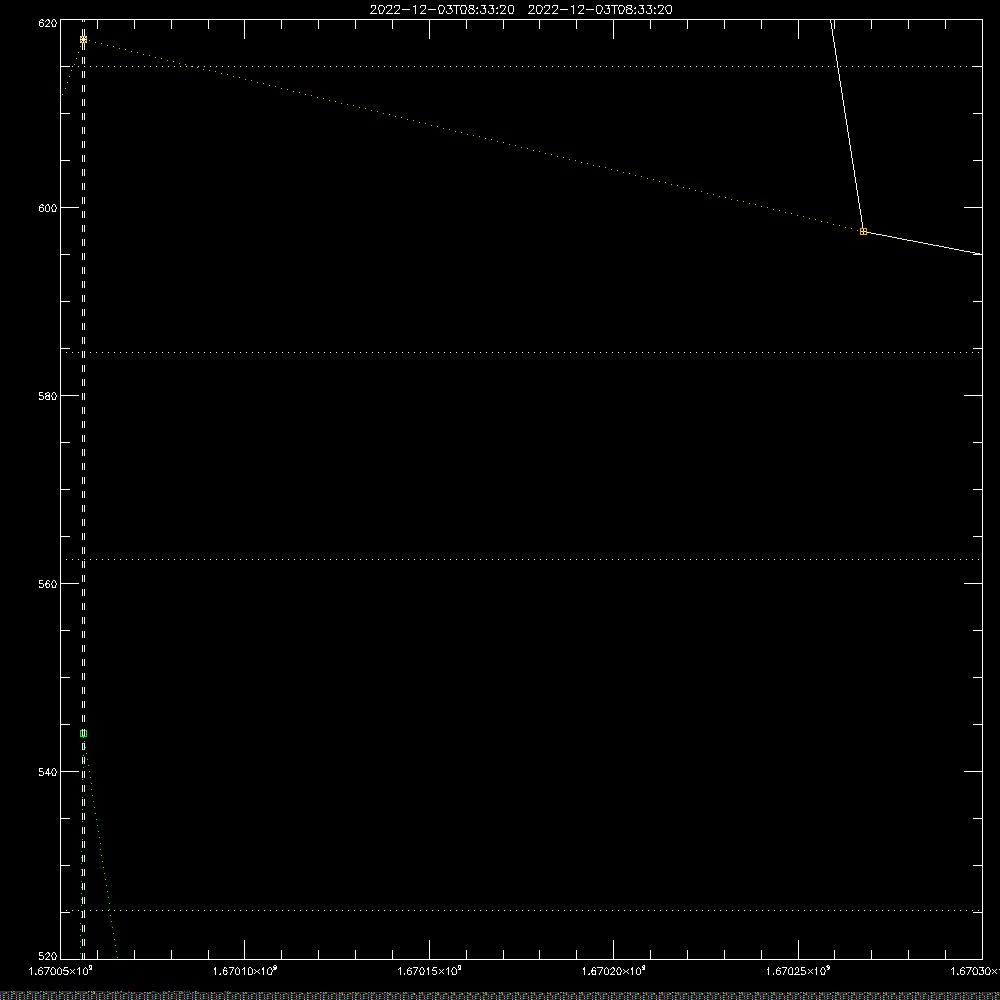
Task: Click the second 2022-12-03T08:33:20 title timestamp
Action: coord(600,10)
